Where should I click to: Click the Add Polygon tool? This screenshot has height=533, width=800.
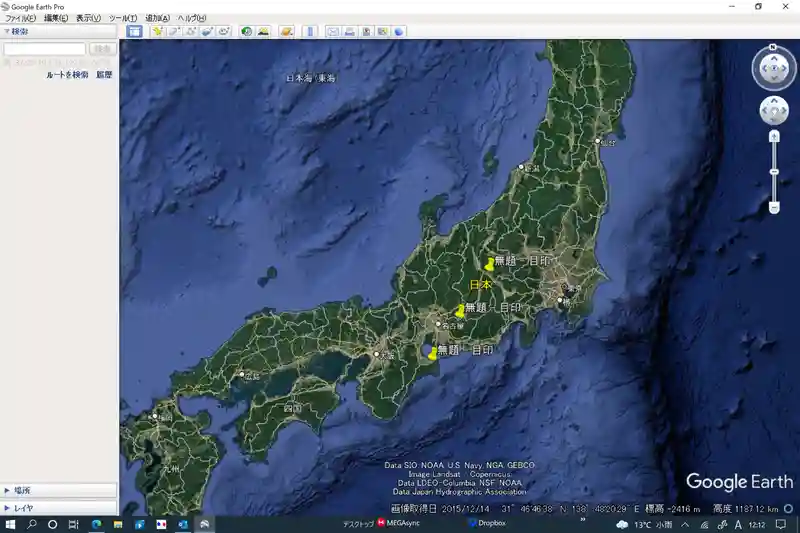coord(174,31)
